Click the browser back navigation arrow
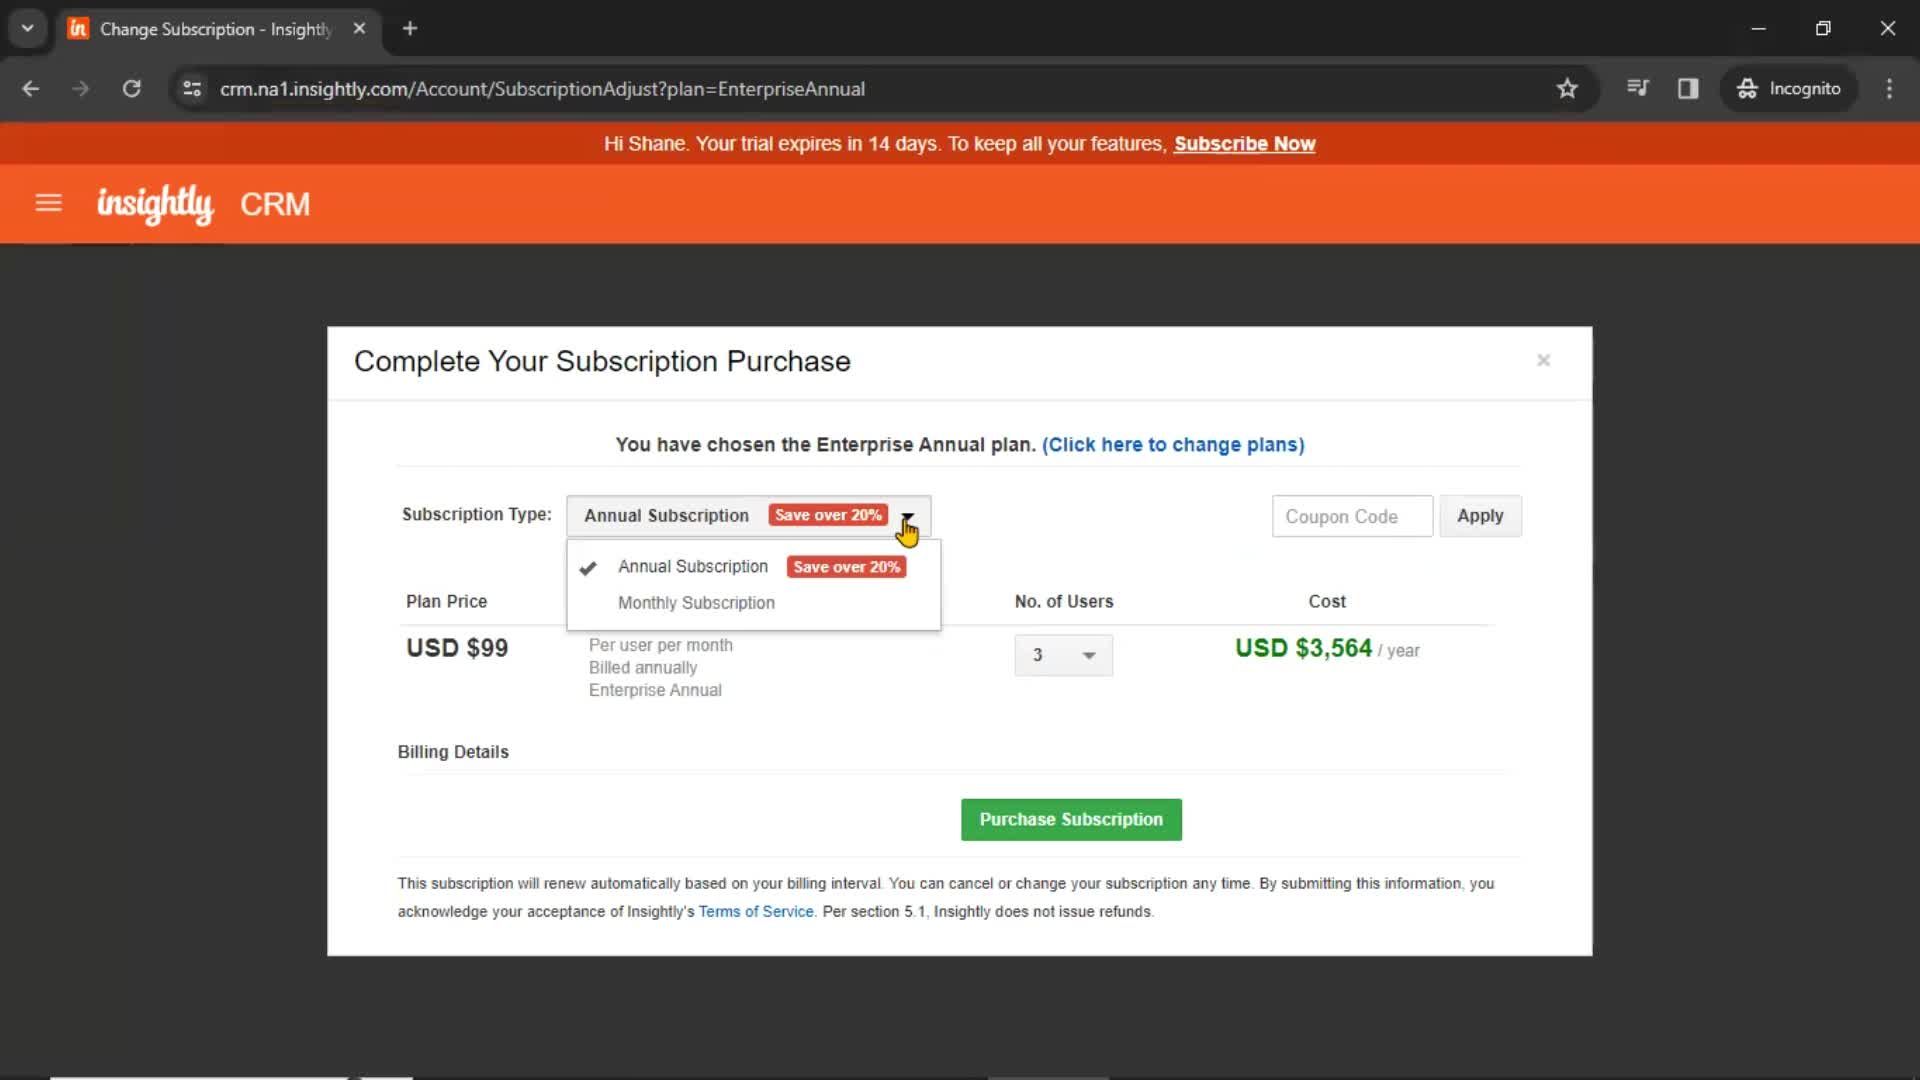This screenshot has height=1080, width=1920. (x=30, y=88)
